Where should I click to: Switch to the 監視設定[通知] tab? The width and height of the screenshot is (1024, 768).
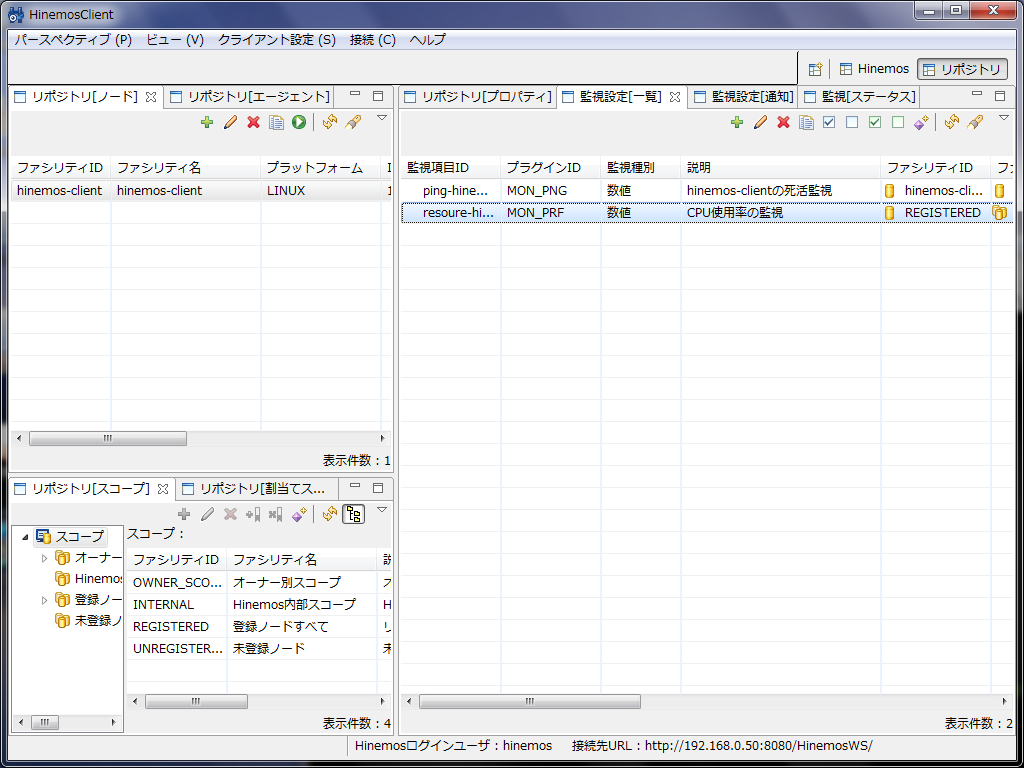tap(744, 97)
